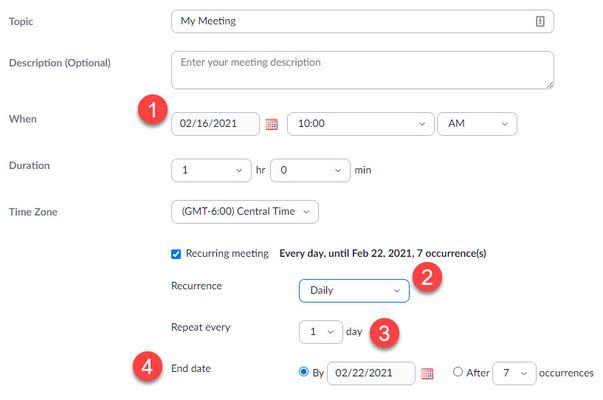Click red step marker number 3
This screenshot has height=400, width=603.
(386, 333)
